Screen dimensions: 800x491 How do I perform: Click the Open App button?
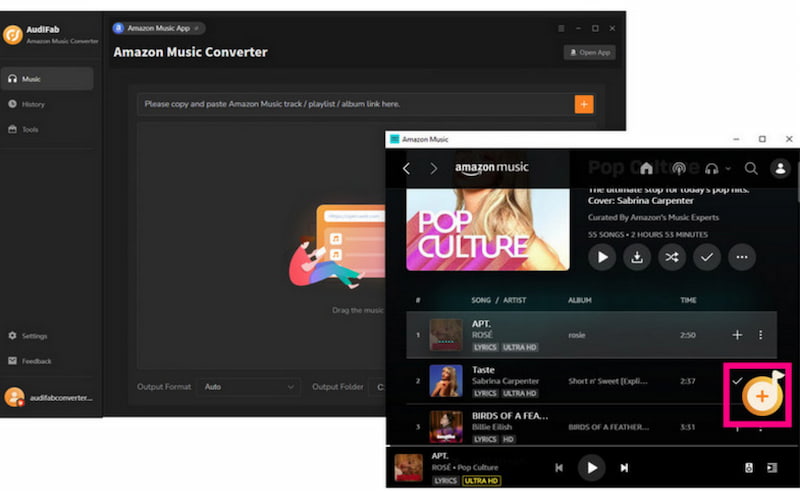(x=590, y=52)
